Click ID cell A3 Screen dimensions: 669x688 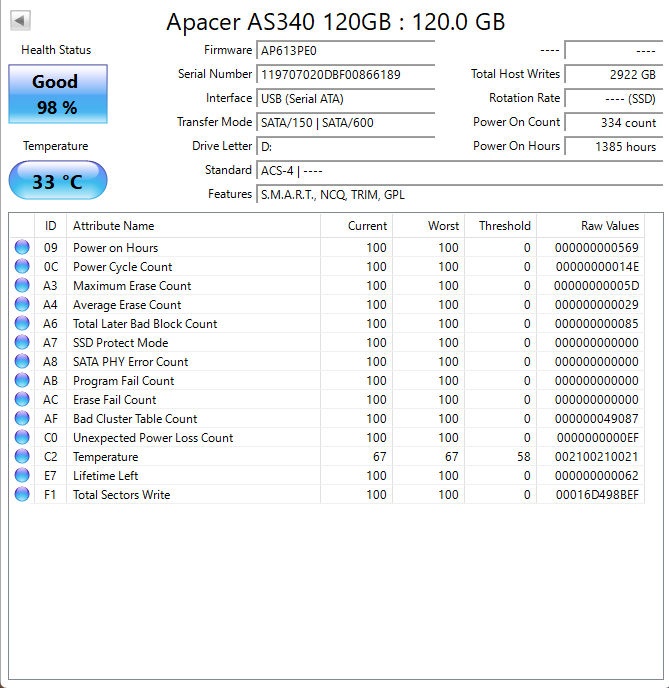50,286
